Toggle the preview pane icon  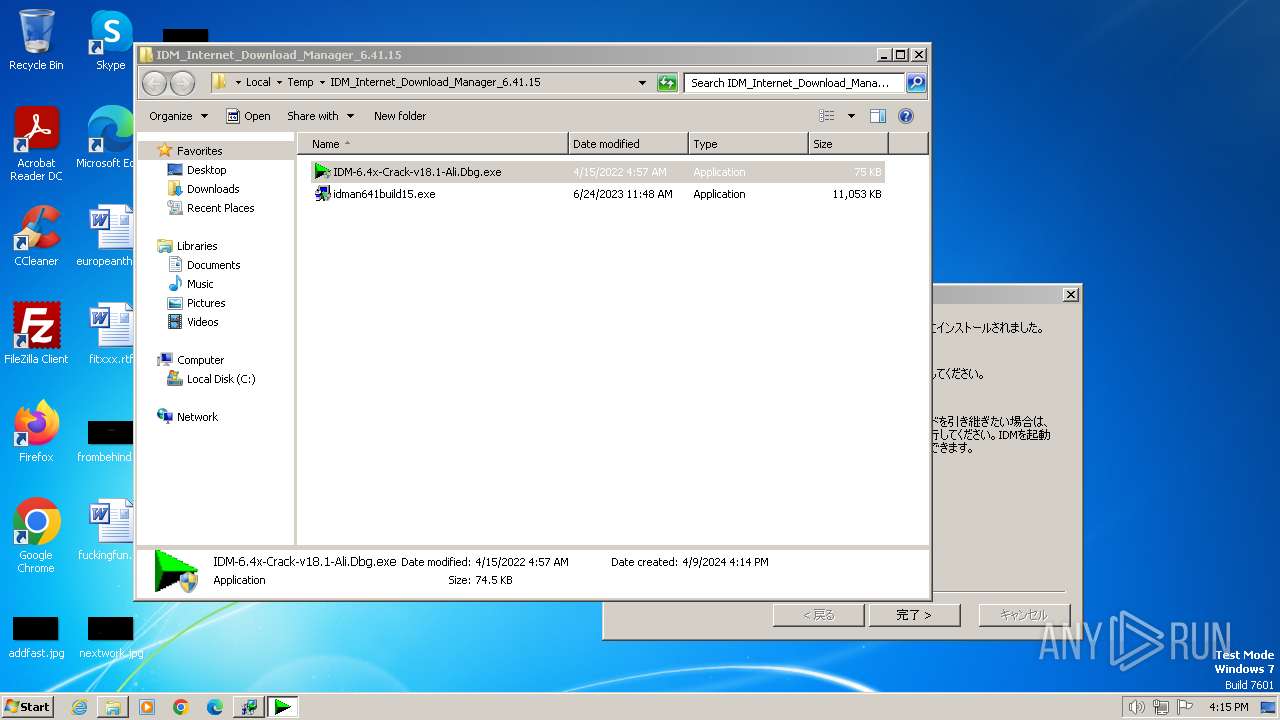[878, 116]
